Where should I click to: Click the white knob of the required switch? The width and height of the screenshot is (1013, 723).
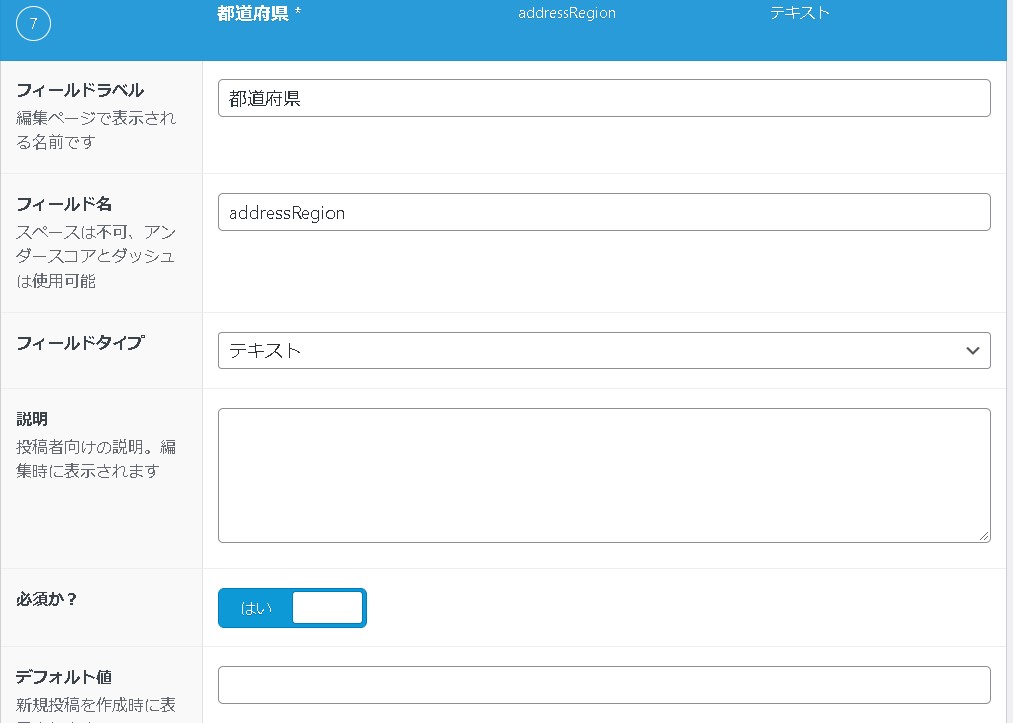[x=327, y=608]
